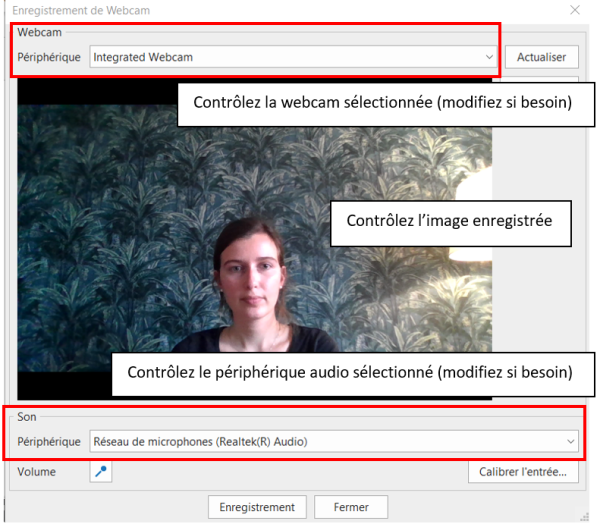
Task: Start recording with the Enregistrement button
Action: (257, 507)
